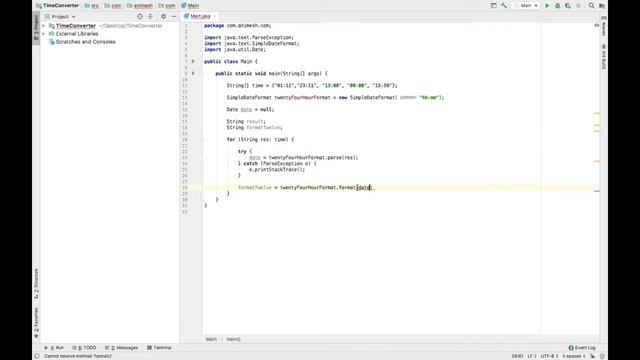Click run gutter arrow beside main method

(193, 73)
